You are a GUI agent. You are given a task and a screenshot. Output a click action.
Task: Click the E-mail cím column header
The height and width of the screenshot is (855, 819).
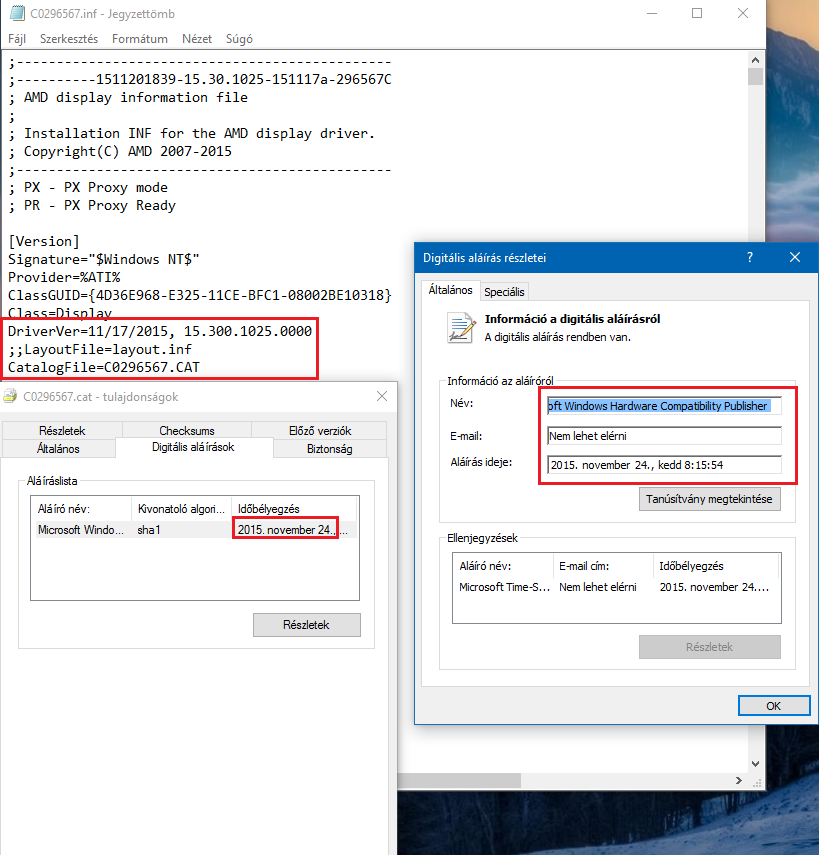(603, 566)
